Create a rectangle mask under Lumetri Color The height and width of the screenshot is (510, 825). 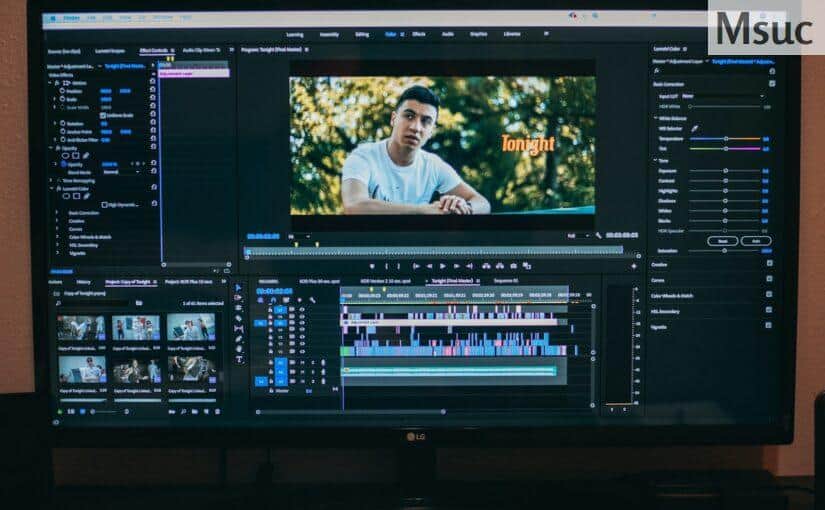[77, 196]
